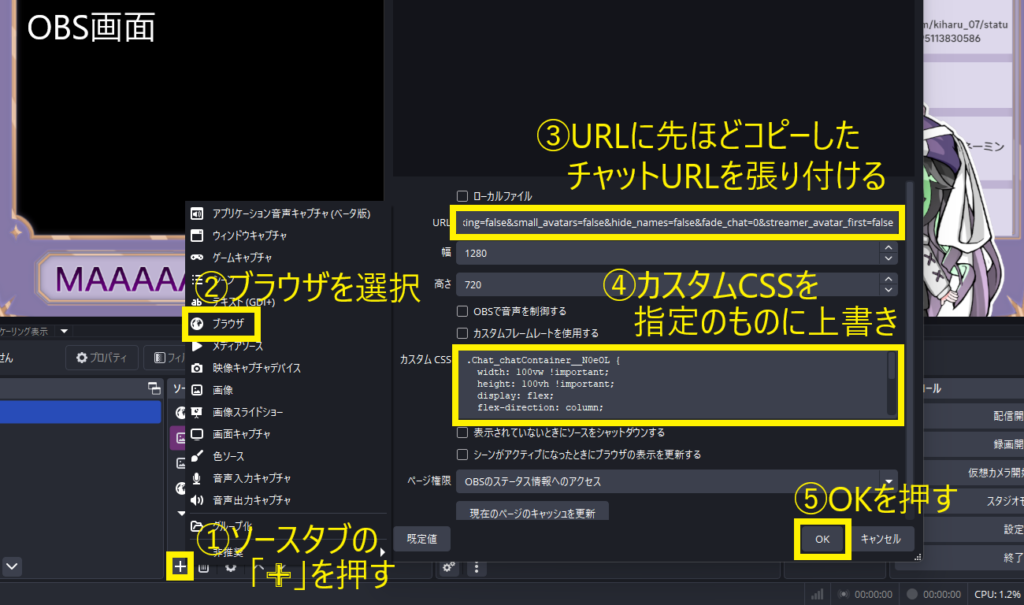Add a new source with the plus button
The image size is (1024, 605).
point(180,566)
